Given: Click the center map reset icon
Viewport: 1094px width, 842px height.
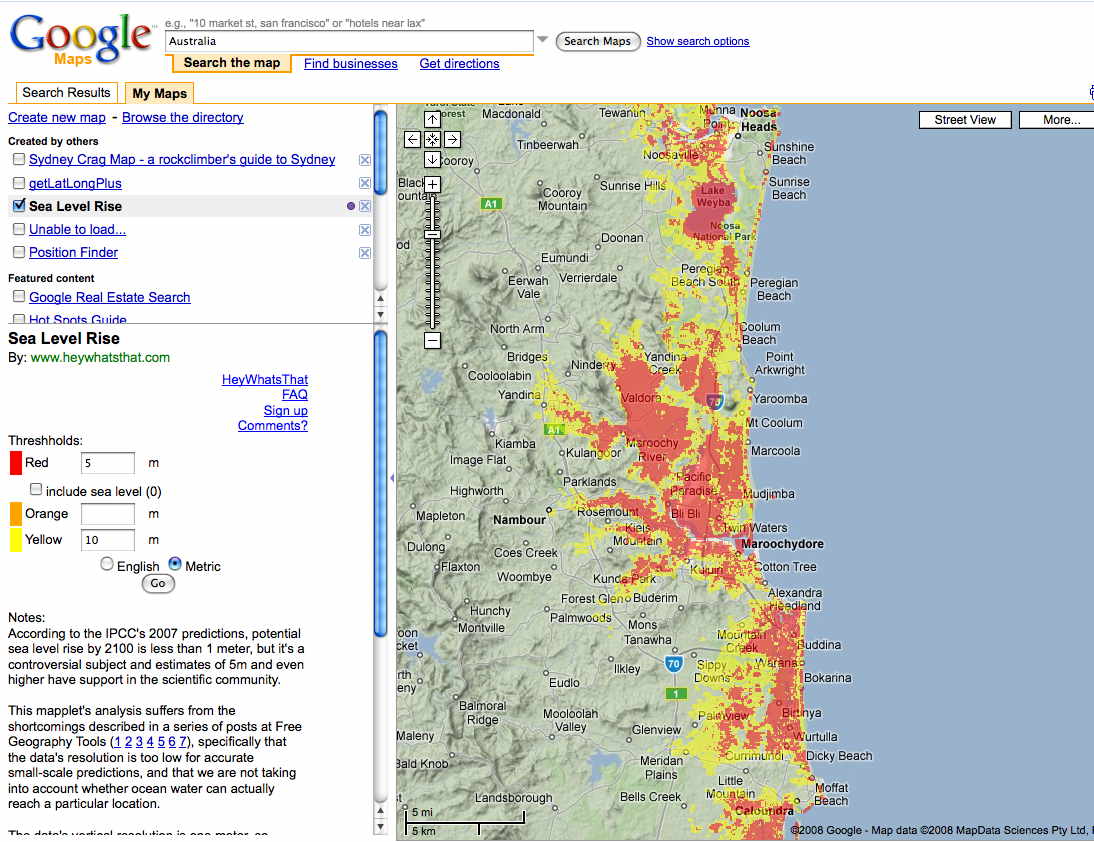Looking at the screenshot, I should [x=433, y=140].
